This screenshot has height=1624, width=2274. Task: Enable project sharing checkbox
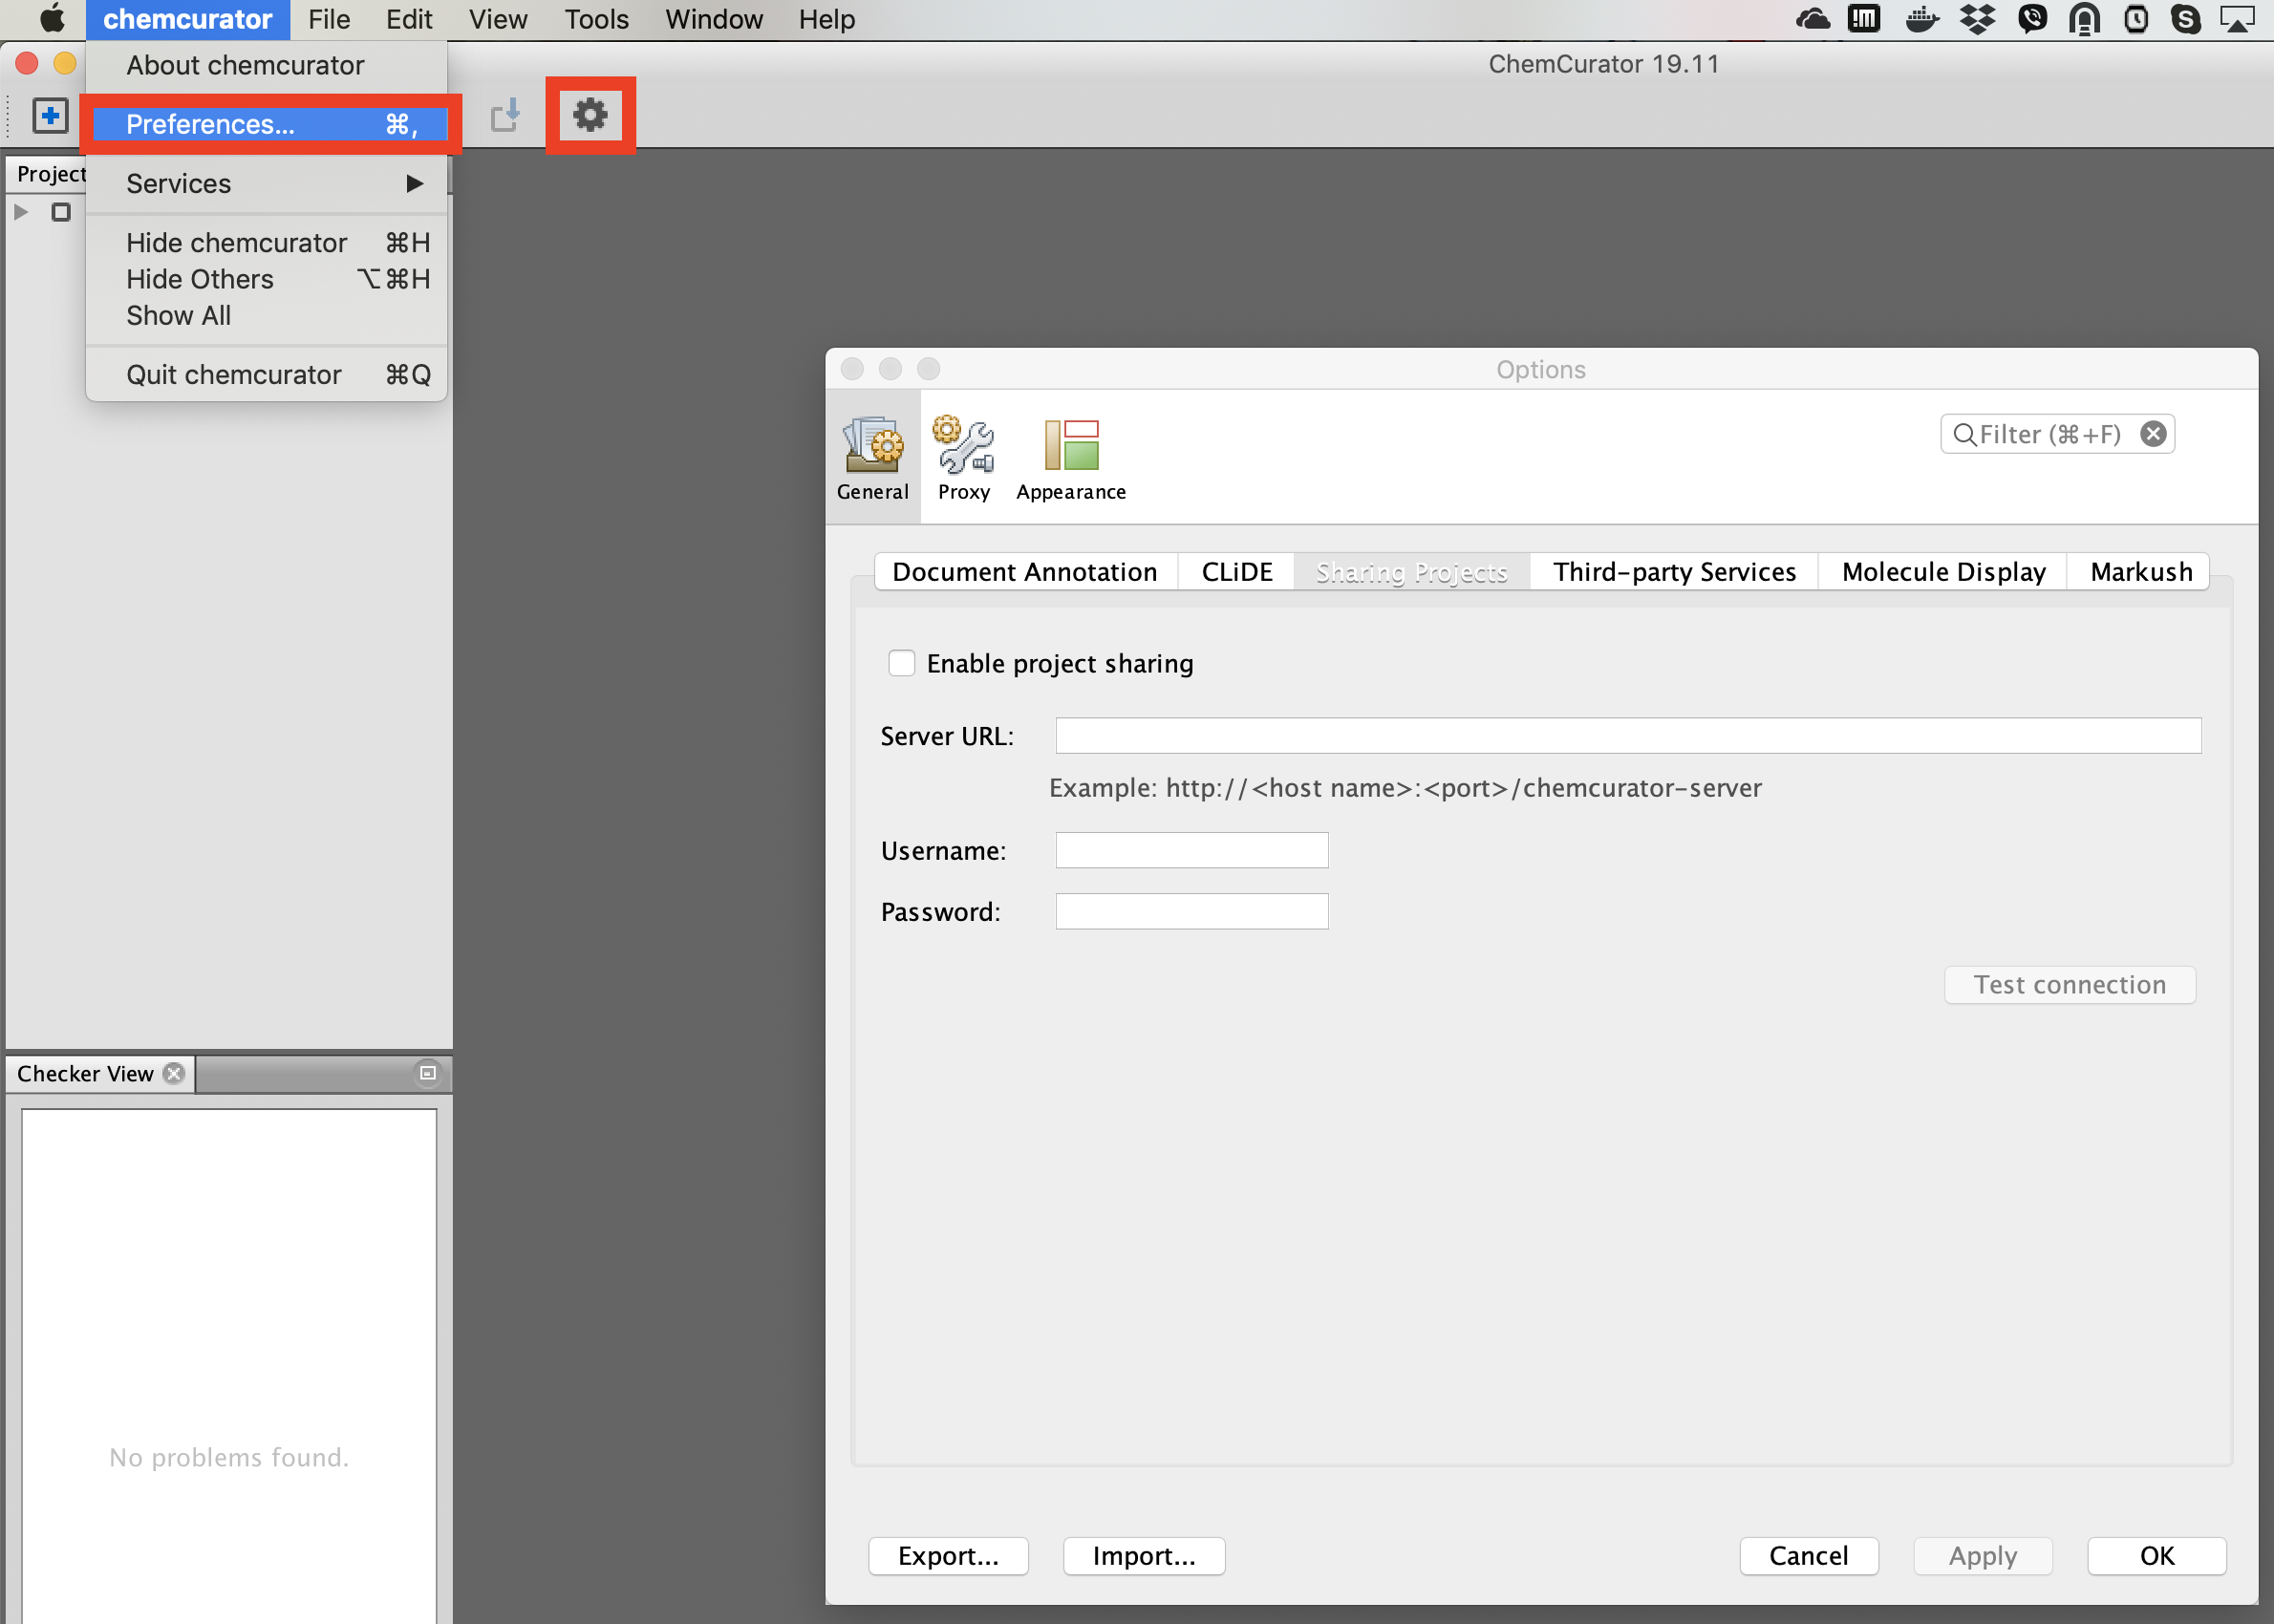tap(901, 664)
